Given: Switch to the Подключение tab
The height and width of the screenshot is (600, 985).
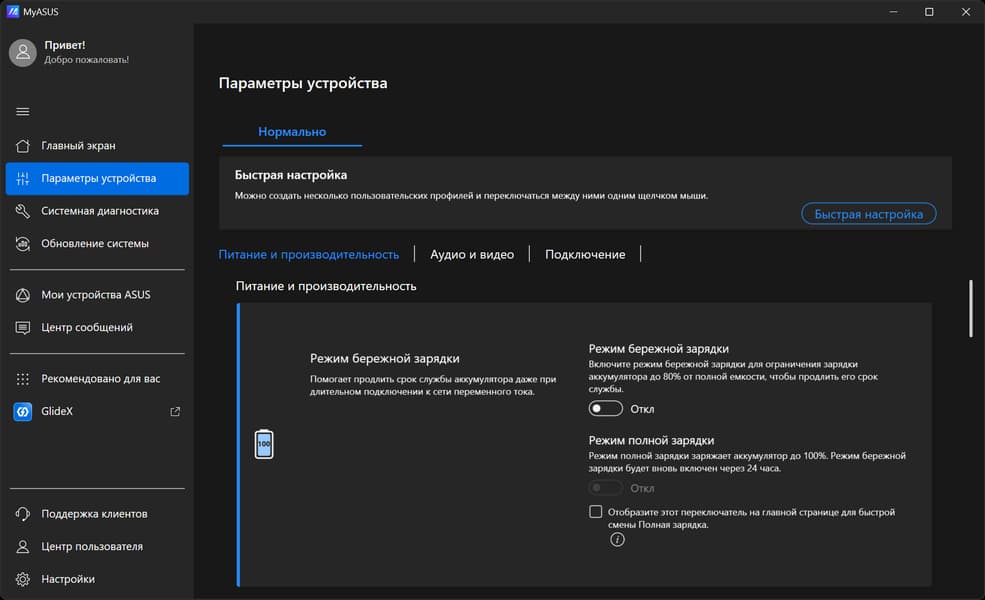Looking at the screenshot, I should pos(585,255).
